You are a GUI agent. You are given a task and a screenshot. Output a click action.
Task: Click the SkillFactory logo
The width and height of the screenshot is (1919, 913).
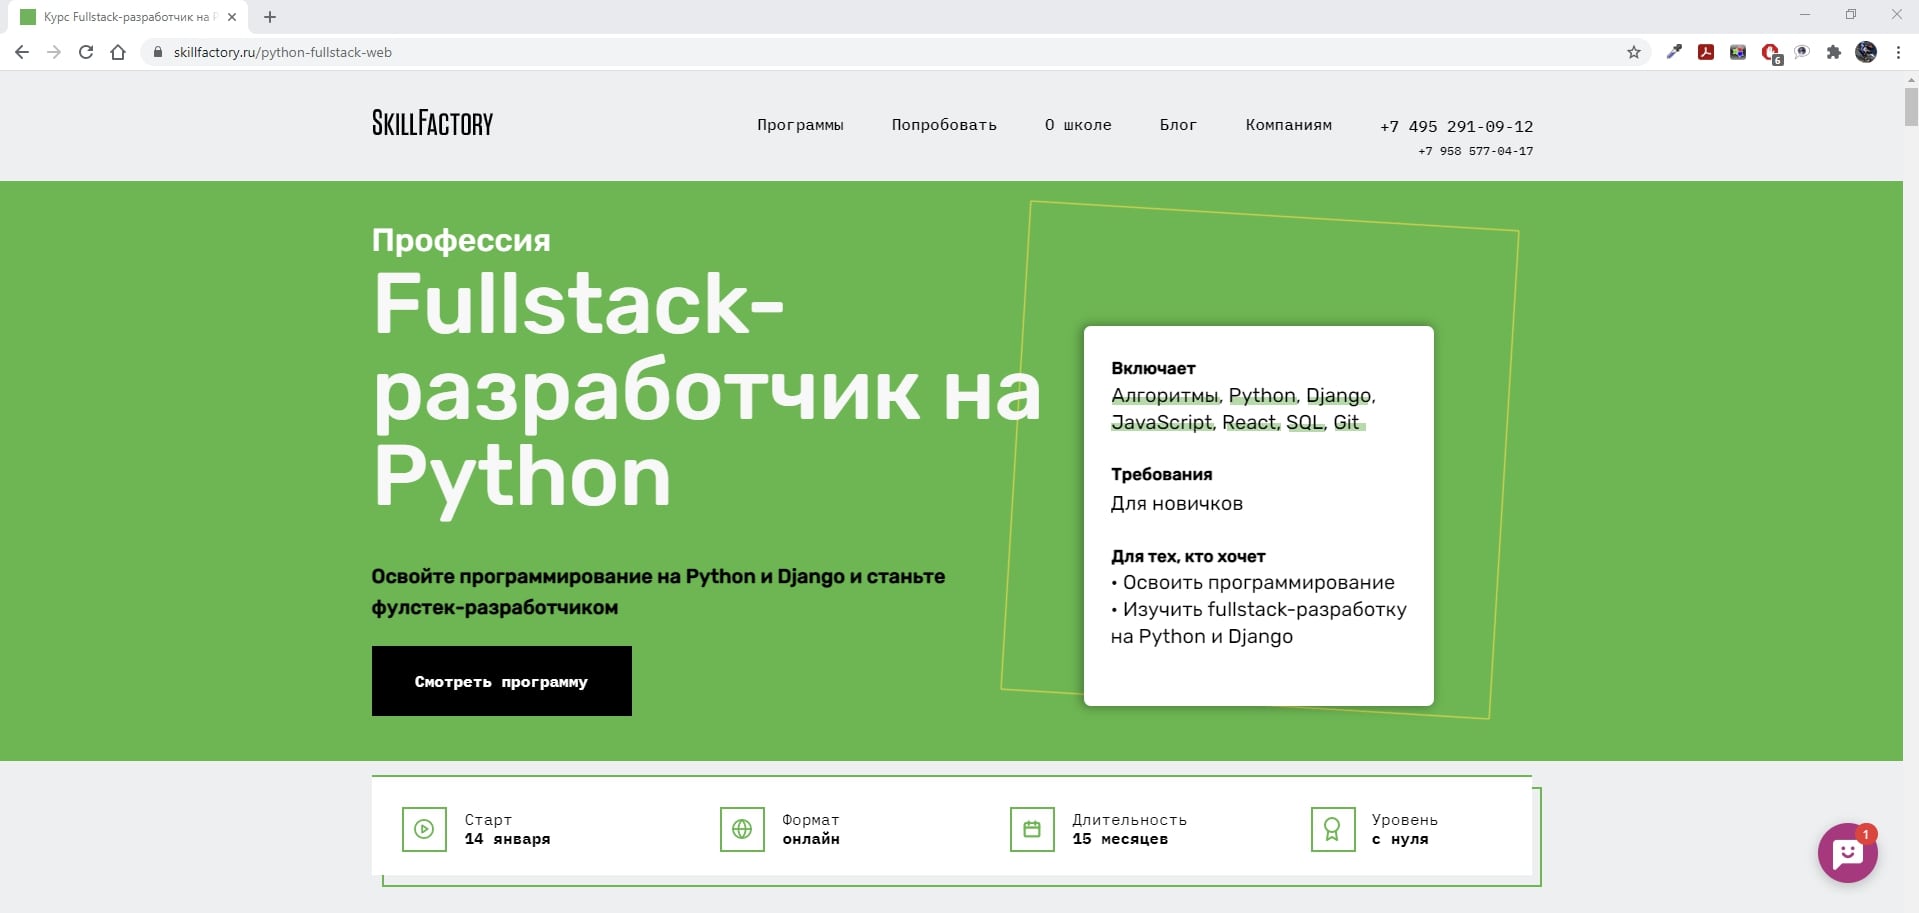(x=432, y=123)
